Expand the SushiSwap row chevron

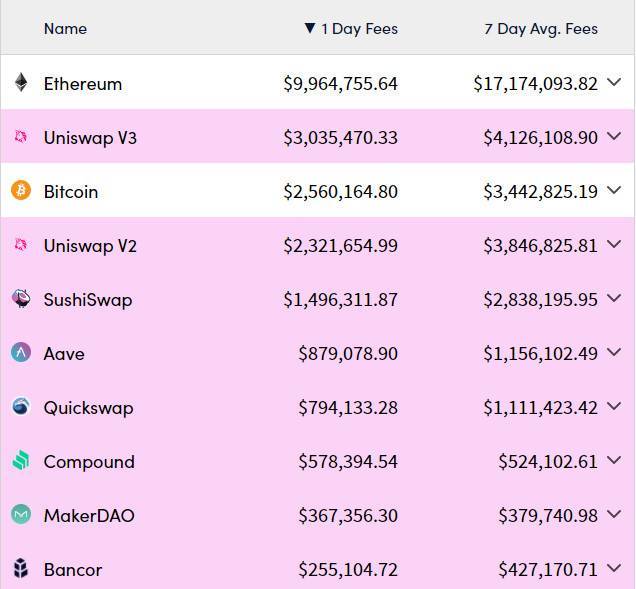pos(615,298)
